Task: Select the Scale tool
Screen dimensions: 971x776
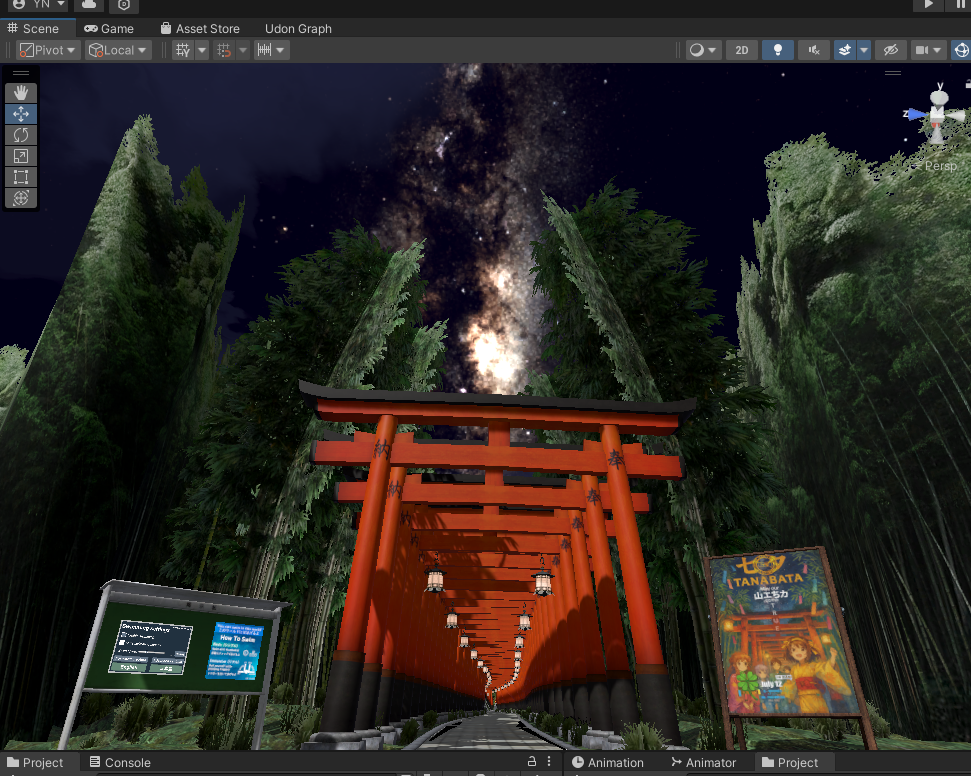Action: [21, 156]
